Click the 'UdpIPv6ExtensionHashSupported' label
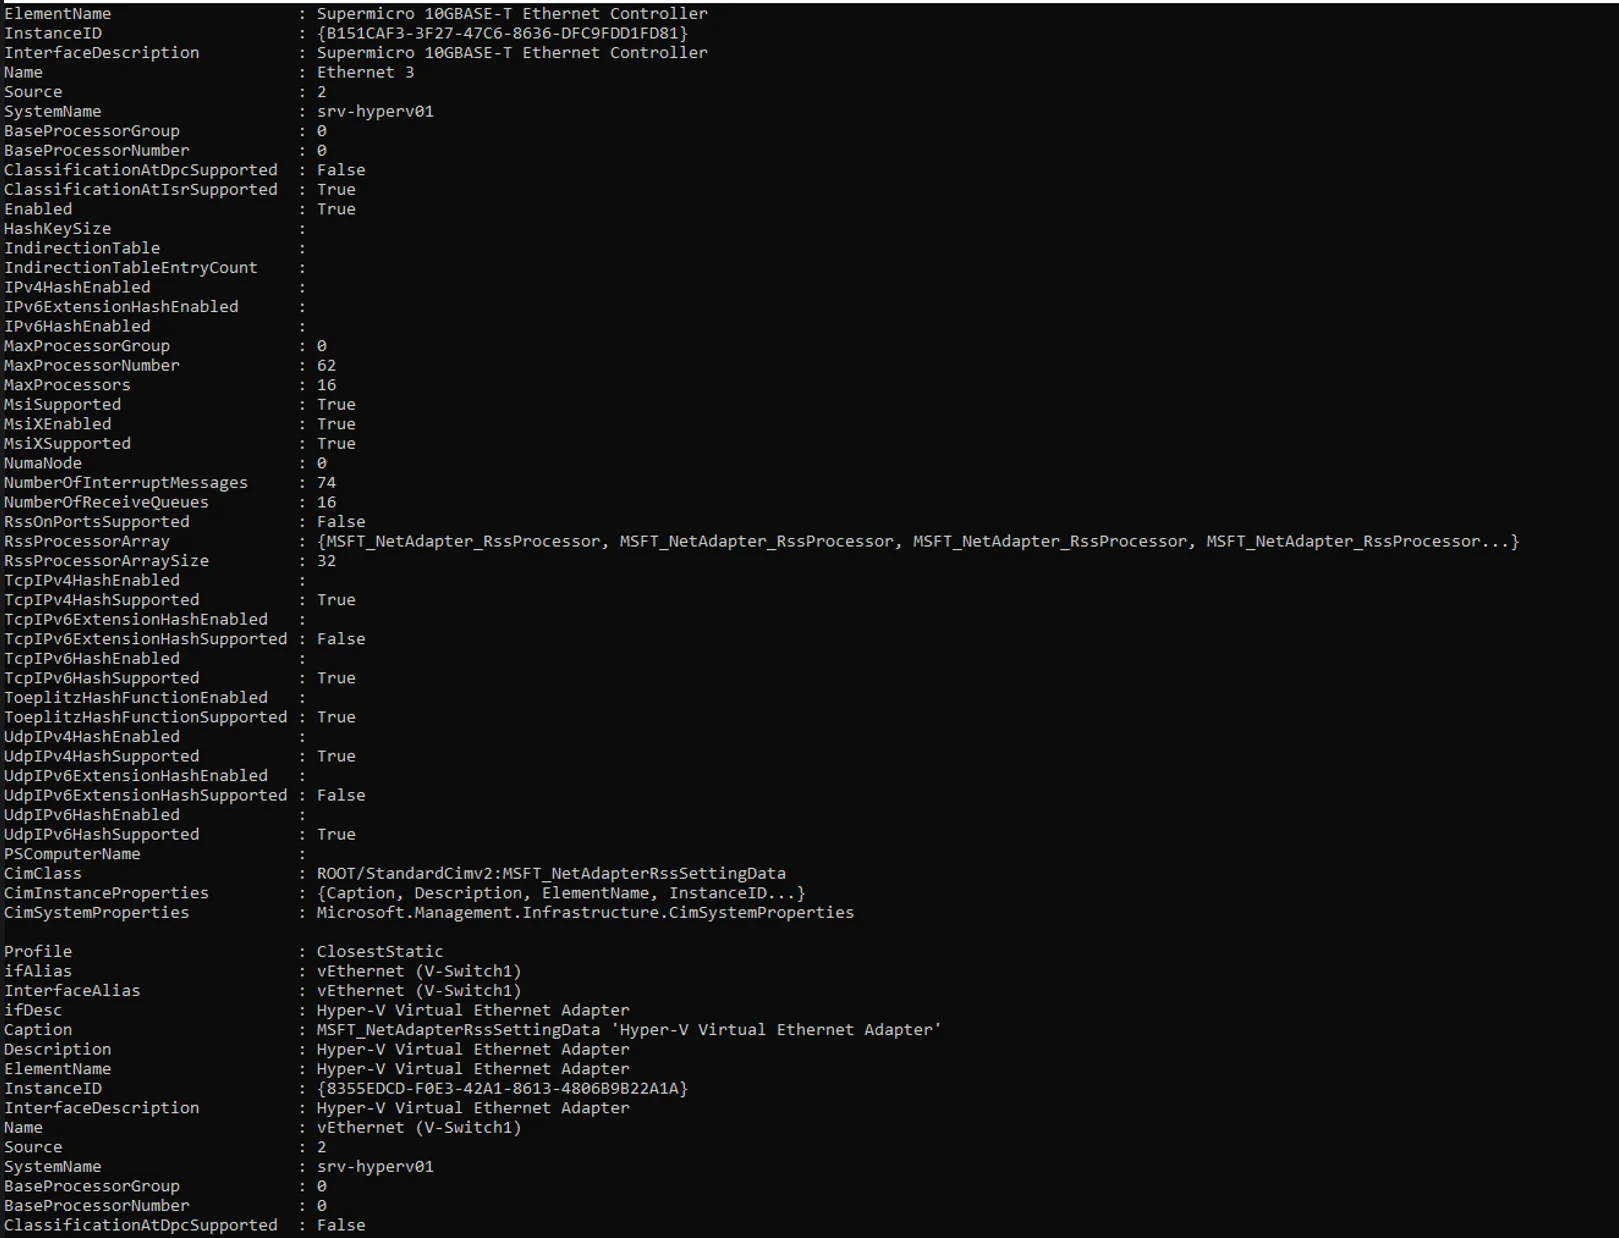This screenshot has width=1619, height=1238. point(145,795)
